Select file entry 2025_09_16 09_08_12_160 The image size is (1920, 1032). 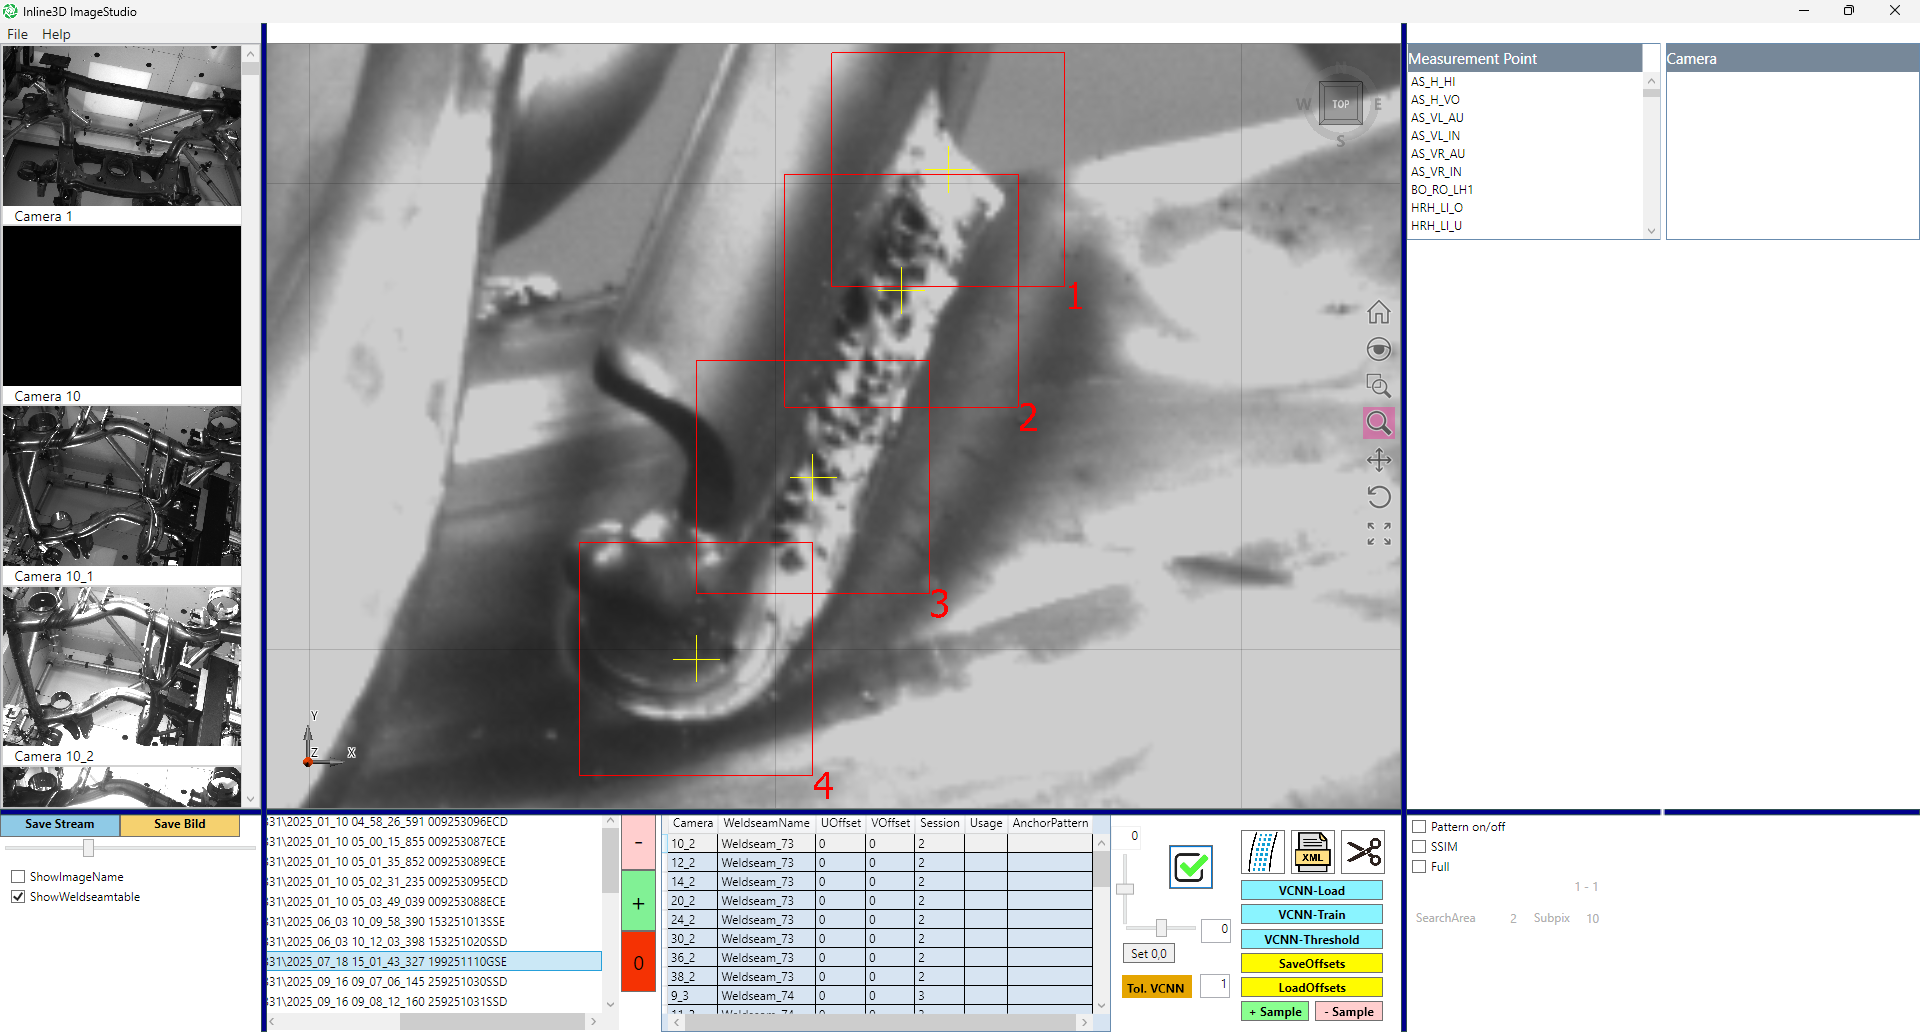(434, 1002)
